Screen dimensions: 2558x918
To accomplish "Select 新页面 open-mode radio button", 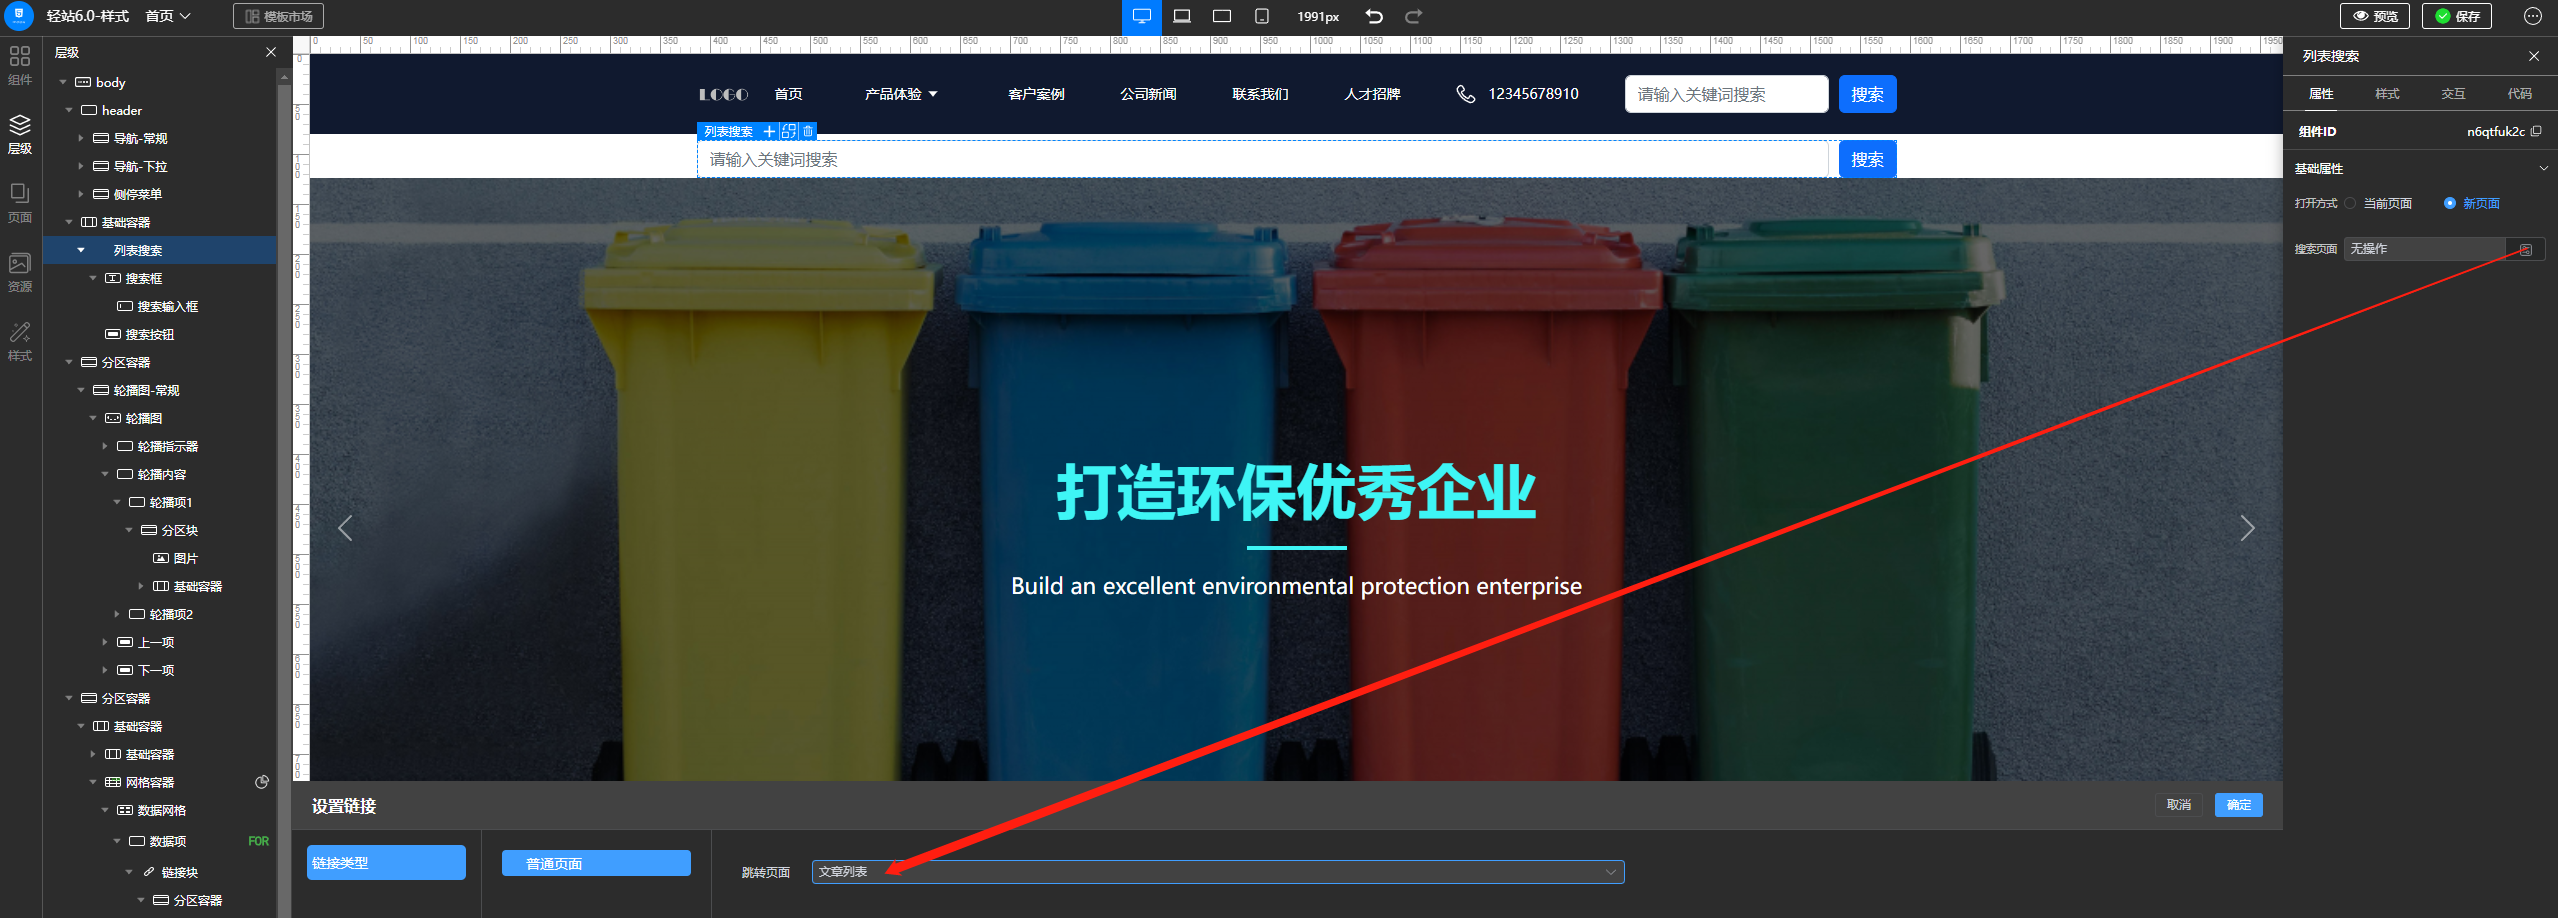I will pyautogui.click(x=2450, y=204).
